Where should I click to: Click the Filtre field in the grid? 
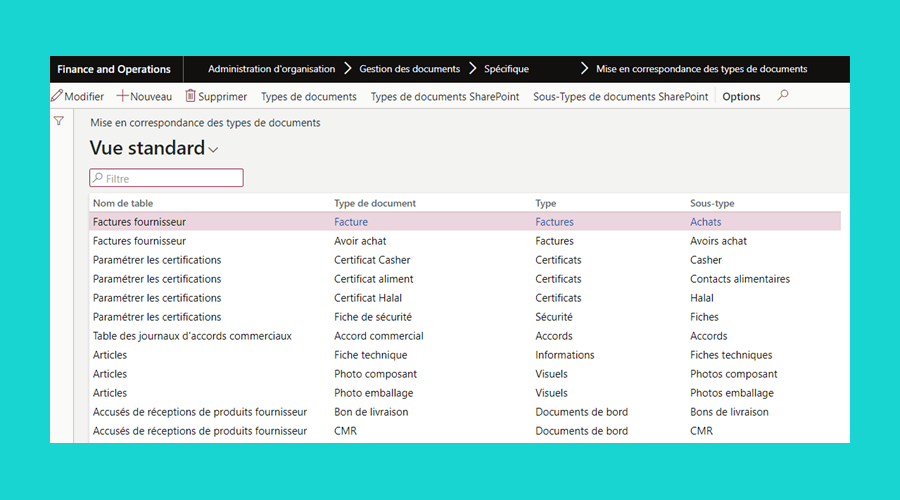pos(166,178)
